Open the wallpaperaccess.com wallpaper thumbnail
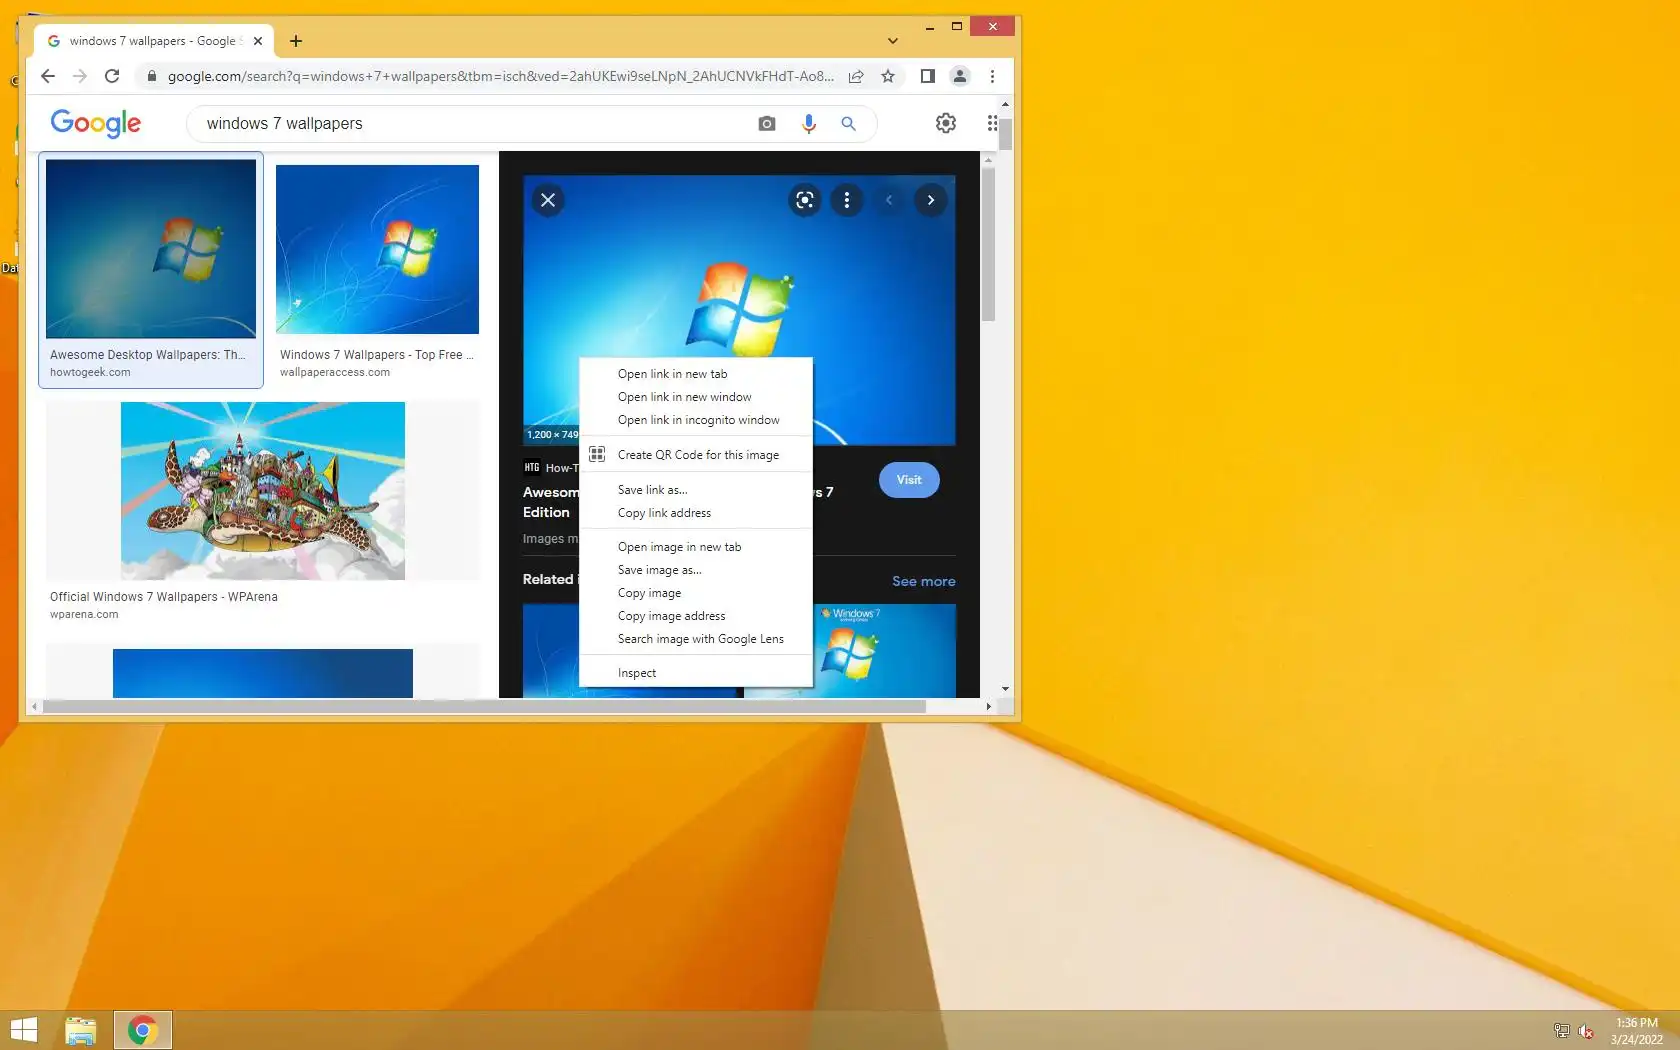Screen dimensions: 1680x1050 click(377, 249)
